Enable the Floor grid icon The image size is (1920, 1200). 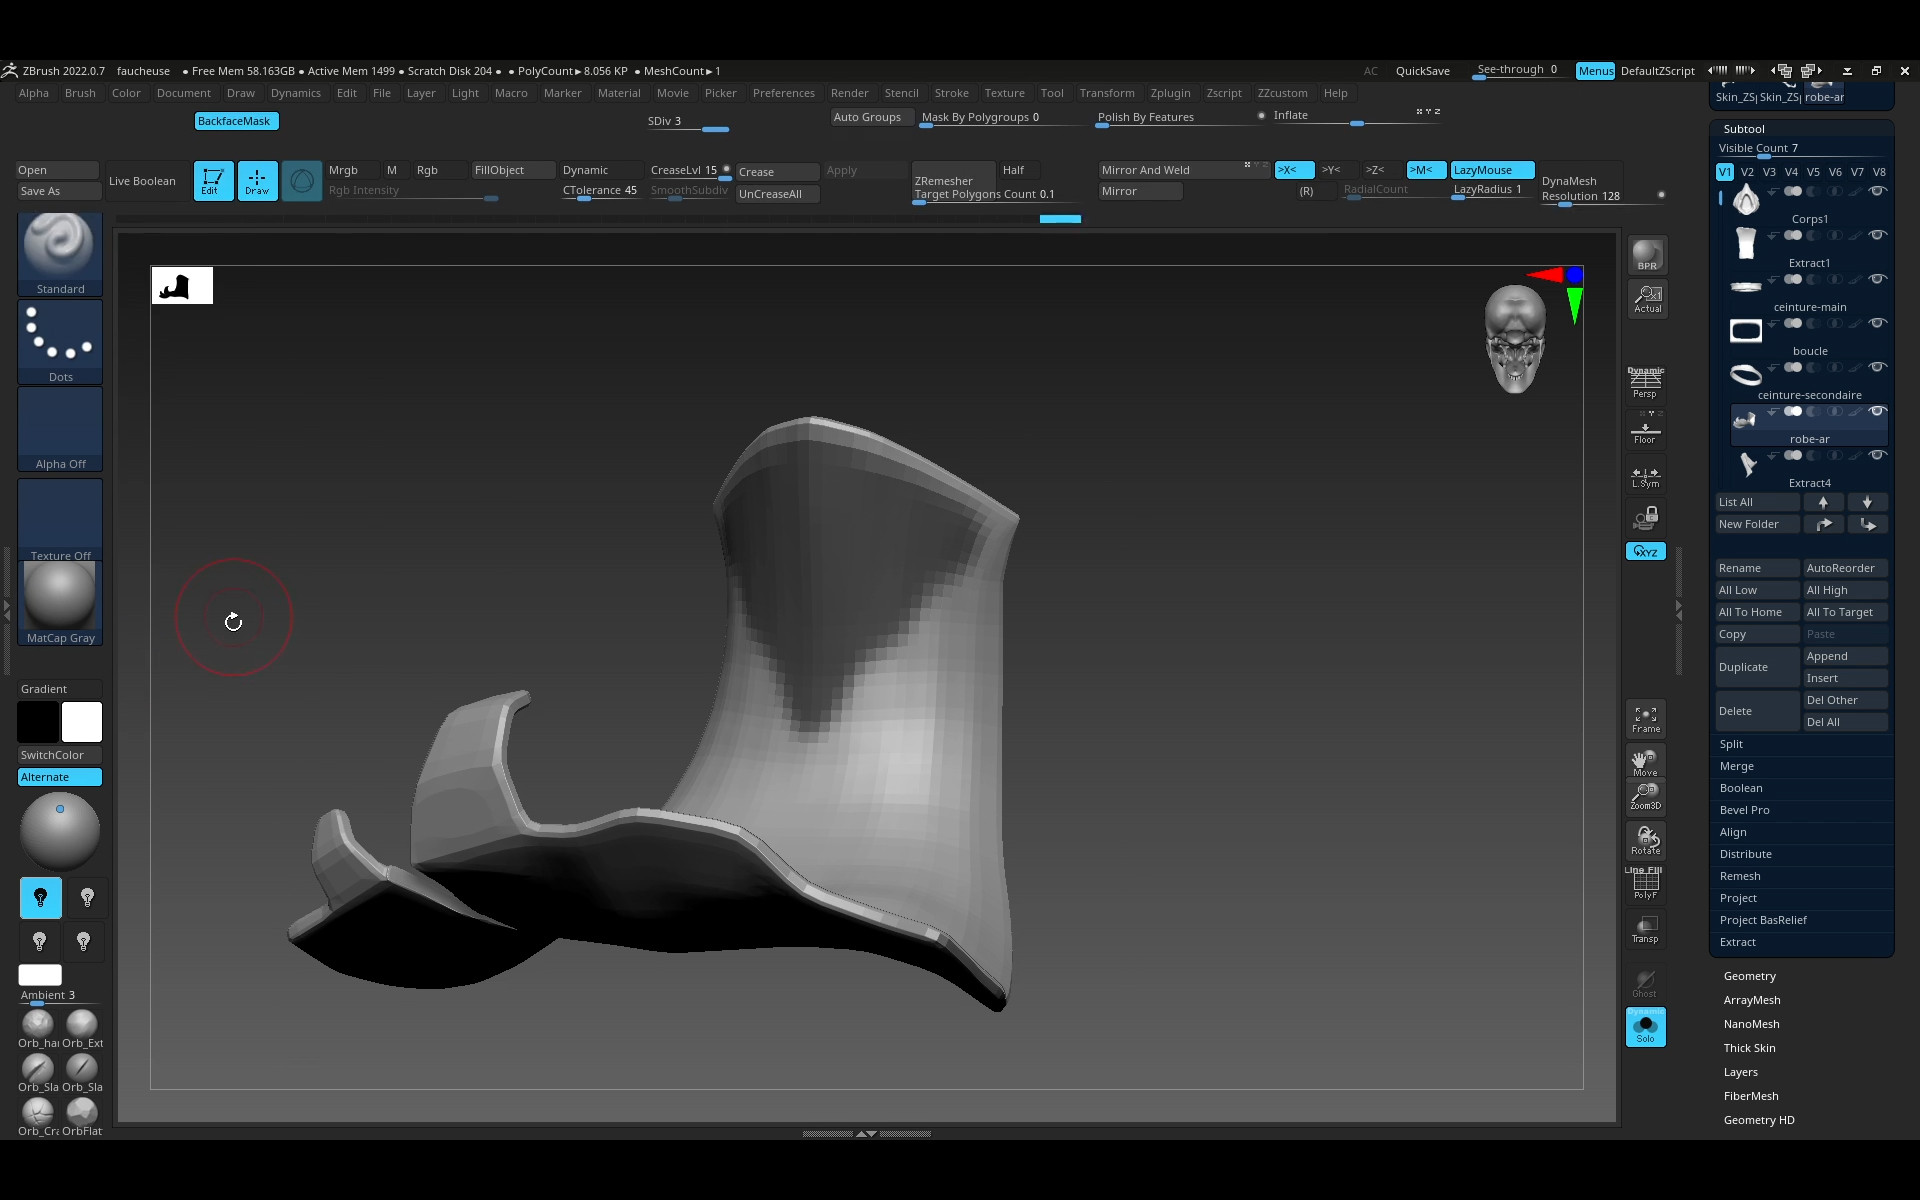coord(1645,433)
